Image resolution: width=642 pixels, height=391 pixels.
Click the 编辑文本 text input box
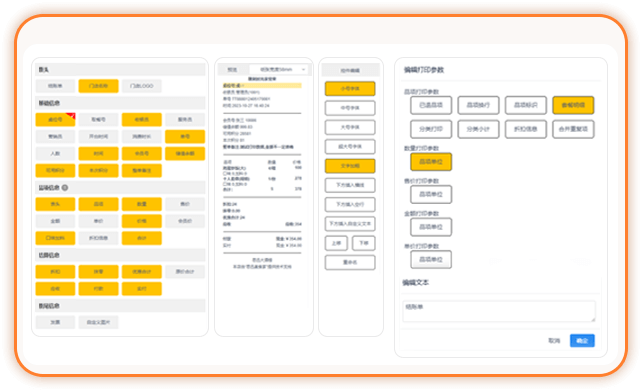[x=499, y=312]
